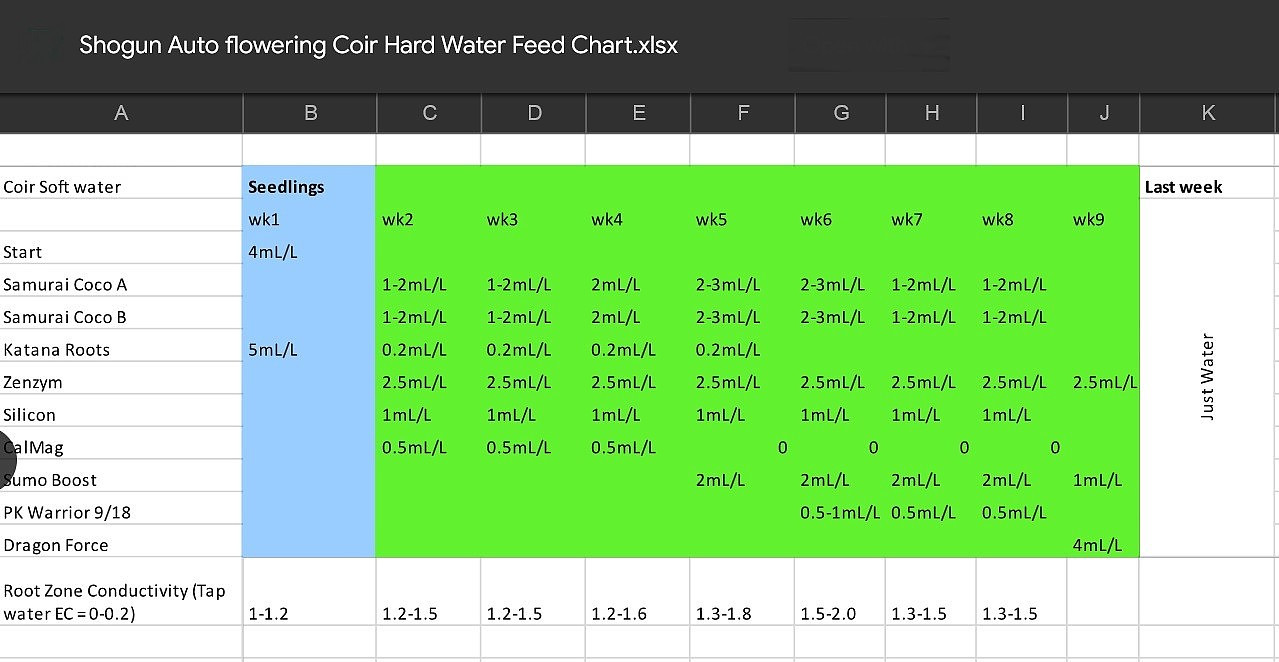Select column D header
Image resolution: width=1279 pixels, height=662 pixels.
[534, 113]
